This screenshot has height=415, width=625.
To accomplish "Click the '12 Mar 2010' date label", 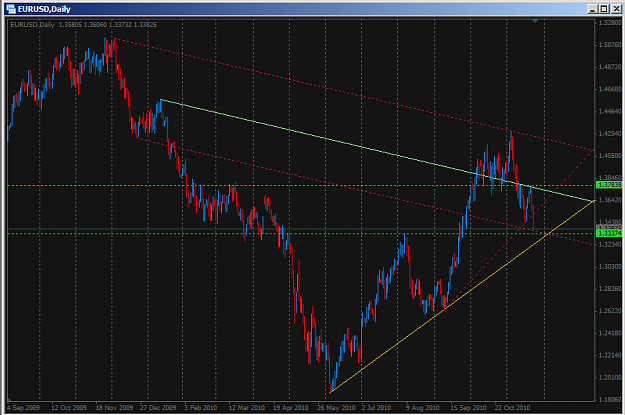I will [246, 408].
